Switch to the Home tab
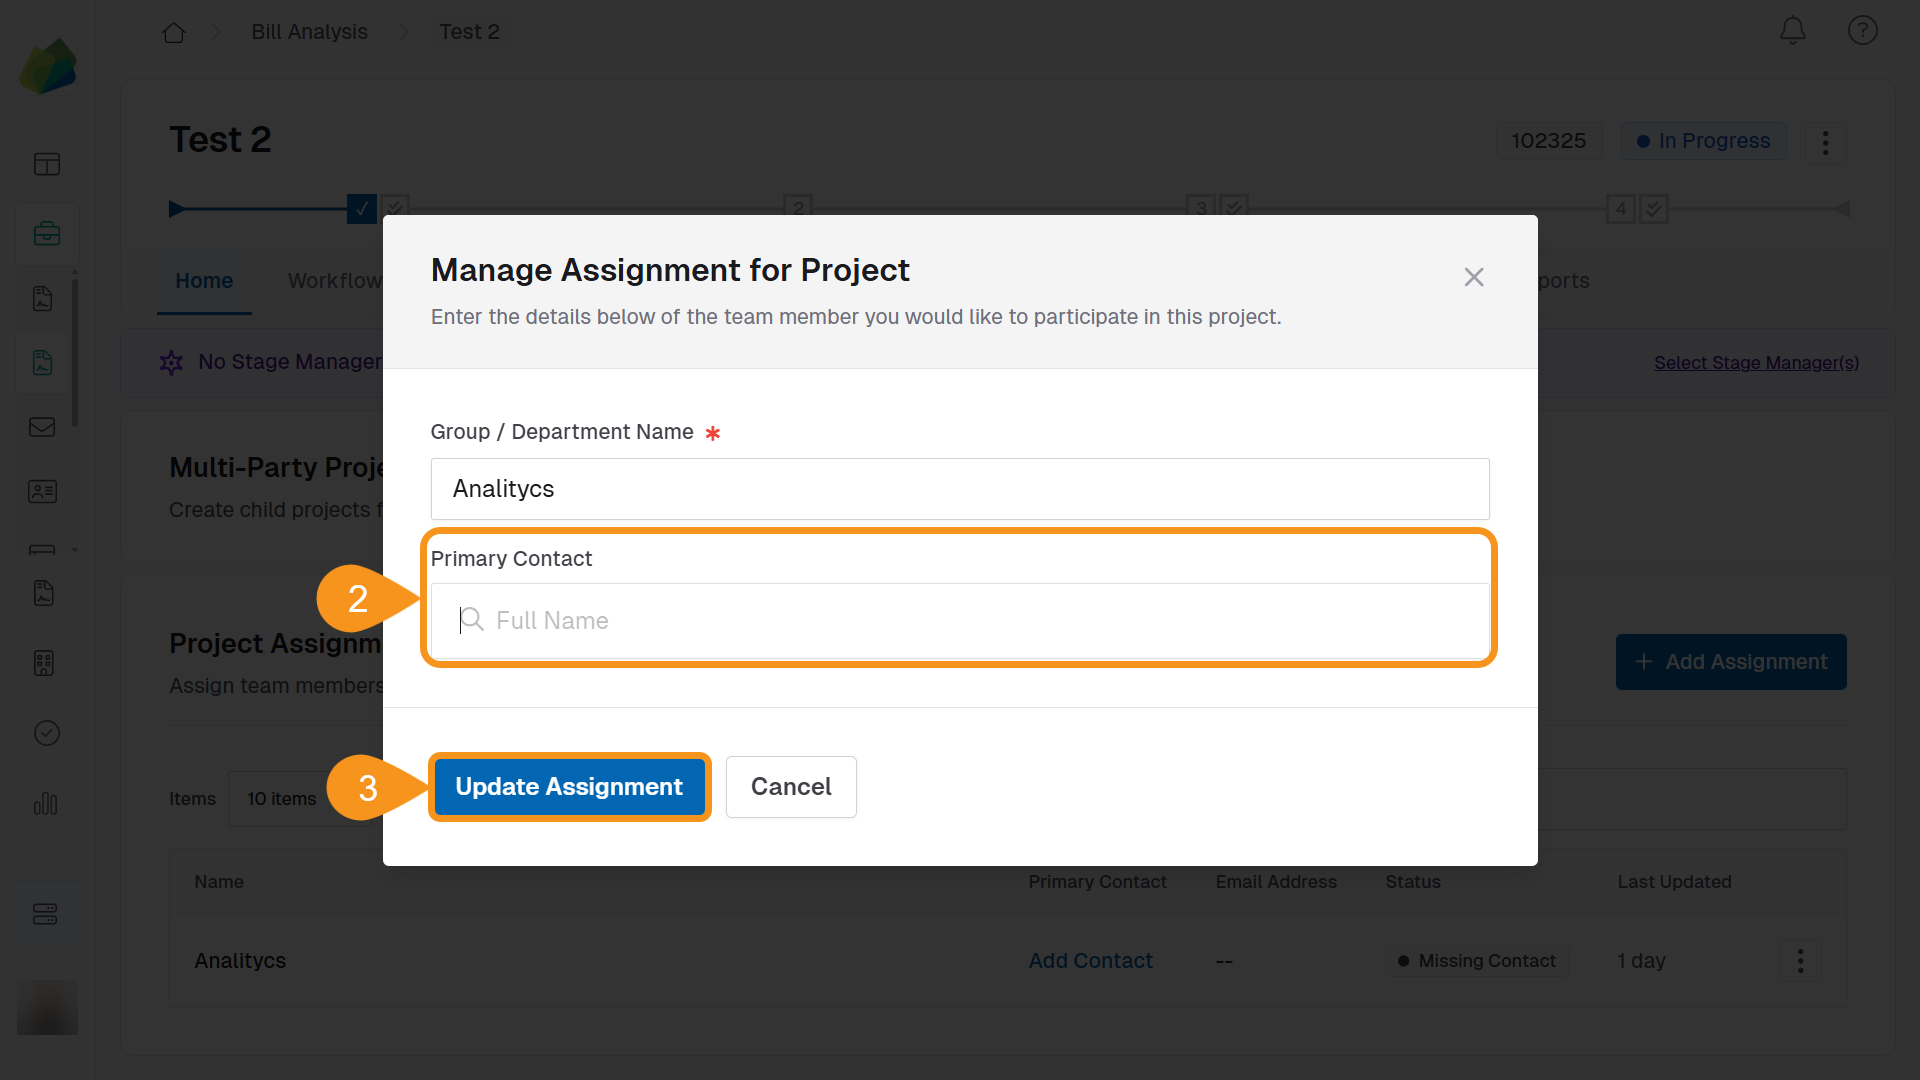The height and width of the screenshot is (1080, 1920). click(203, 281)
